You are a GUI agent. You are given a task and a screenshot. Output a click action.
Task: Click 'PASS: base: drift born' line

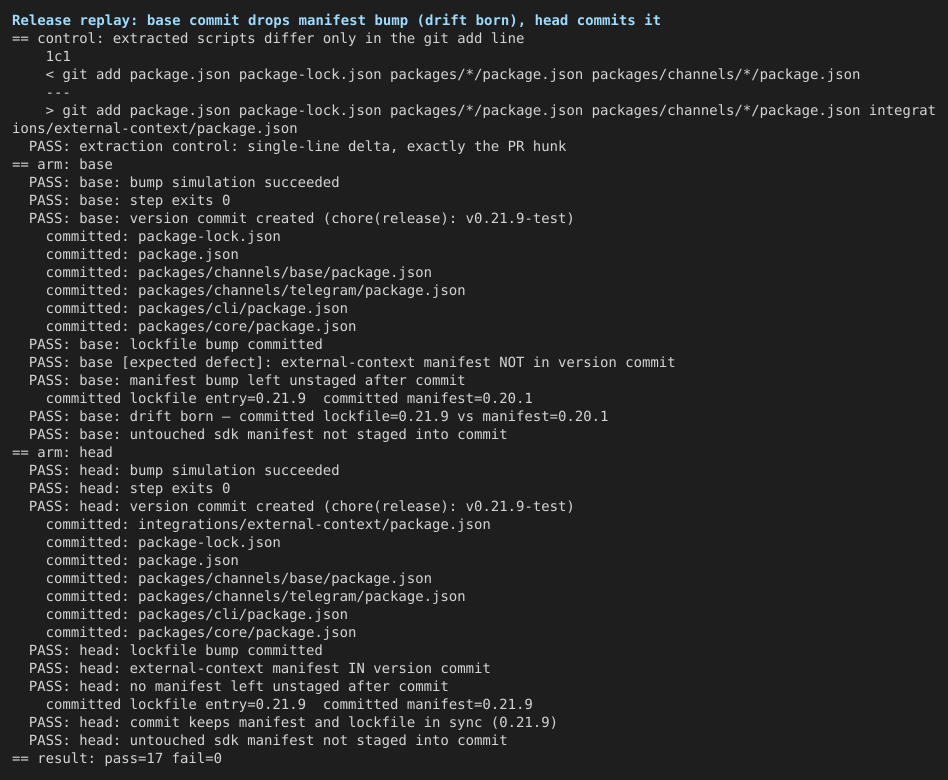click(x=319, y=416)
